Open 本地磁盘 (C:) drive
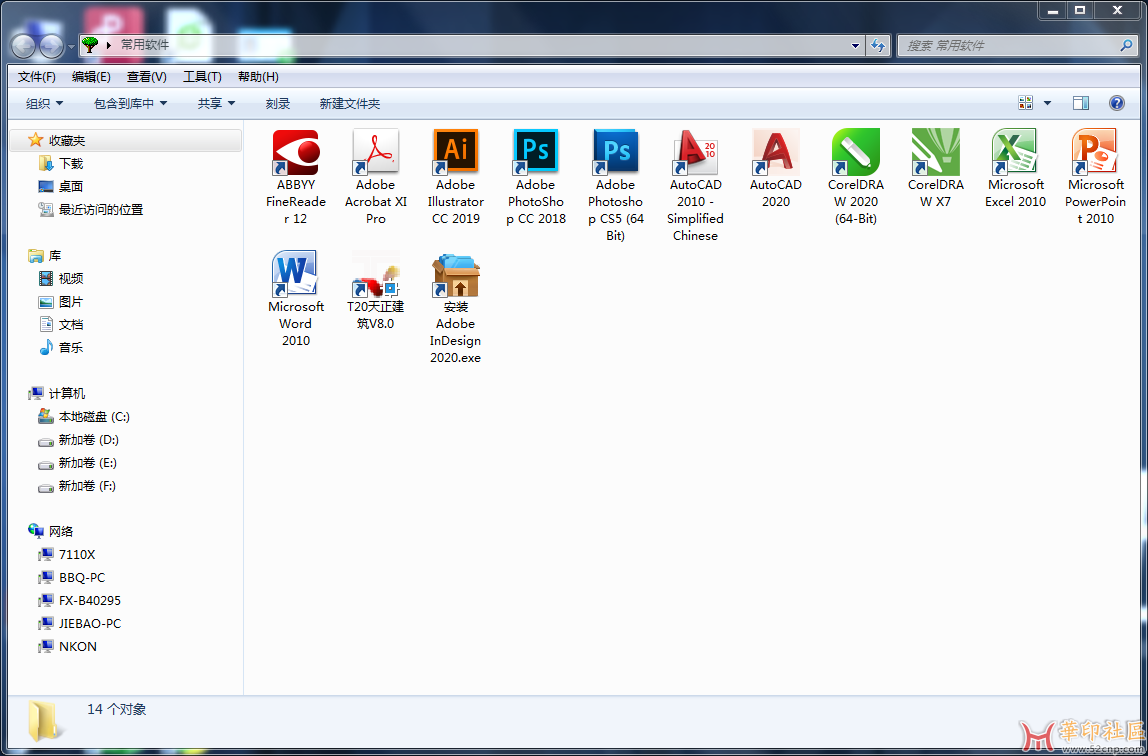This screenshot has width=1148, height=756. point(94,416)
